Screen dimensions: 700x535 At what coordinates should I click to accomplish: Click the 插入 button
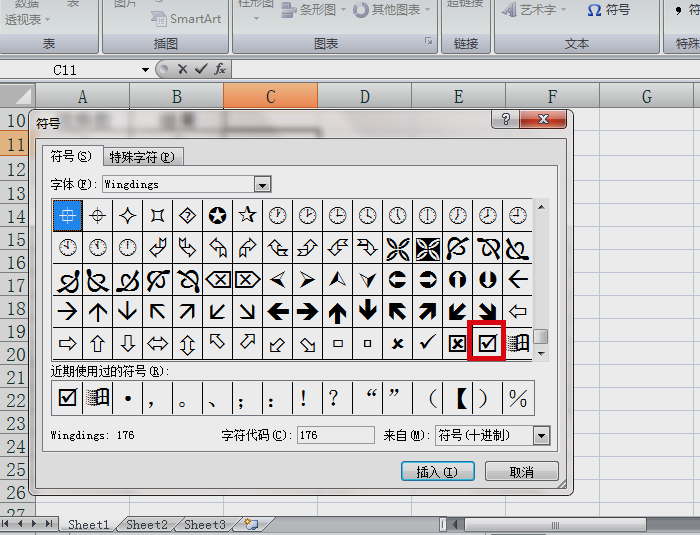coord(436,472)
